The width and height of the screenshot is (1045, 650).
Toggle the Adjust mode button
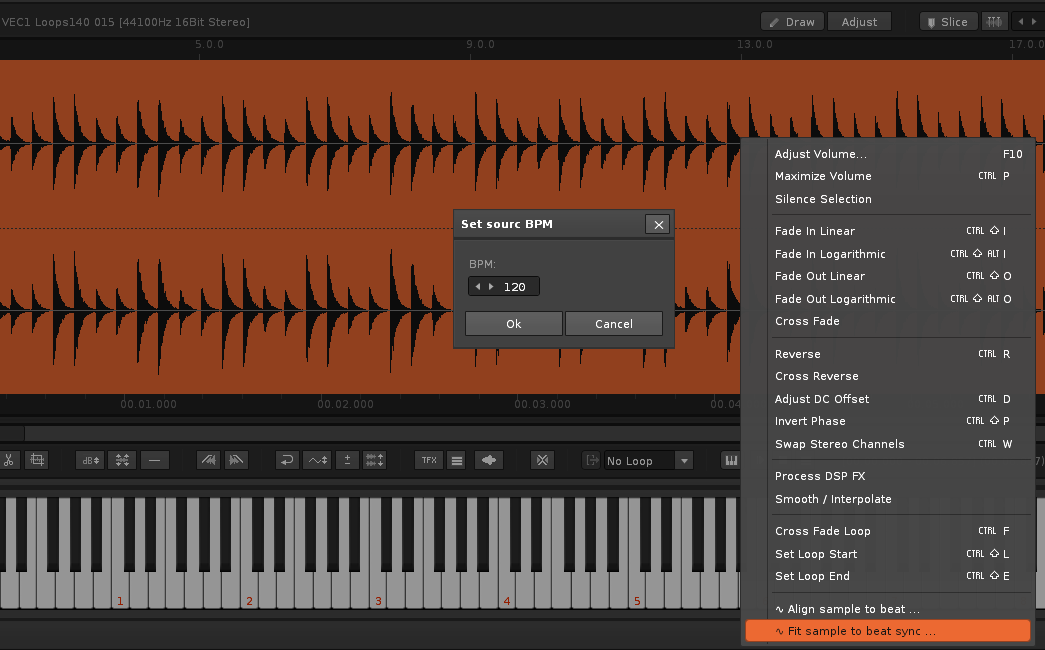(x=859, y=22)
